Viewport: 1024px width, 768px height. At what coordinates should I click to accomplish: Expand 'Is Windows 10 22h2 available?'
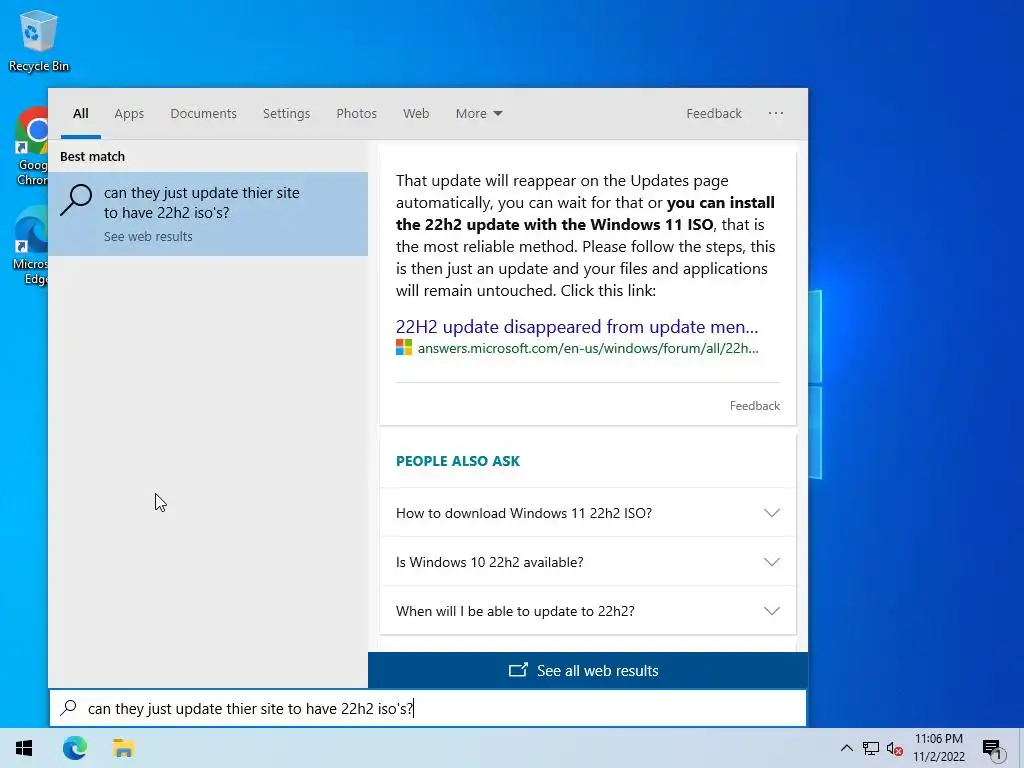point(588,562)
